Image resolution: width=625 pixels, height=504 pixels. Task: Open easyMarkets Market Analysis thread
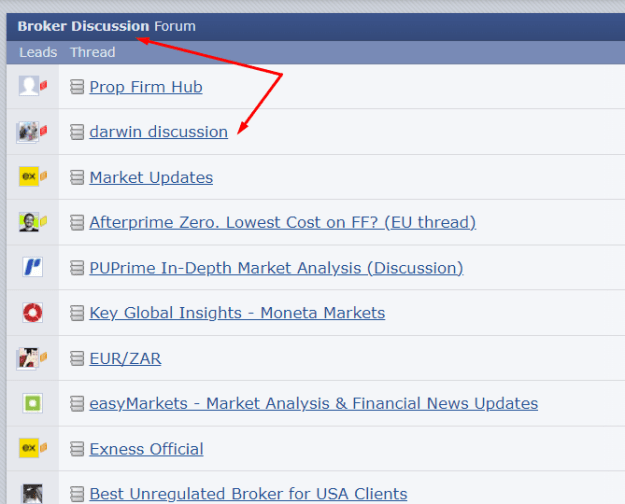pyautogui.click(x=314, y=404)
